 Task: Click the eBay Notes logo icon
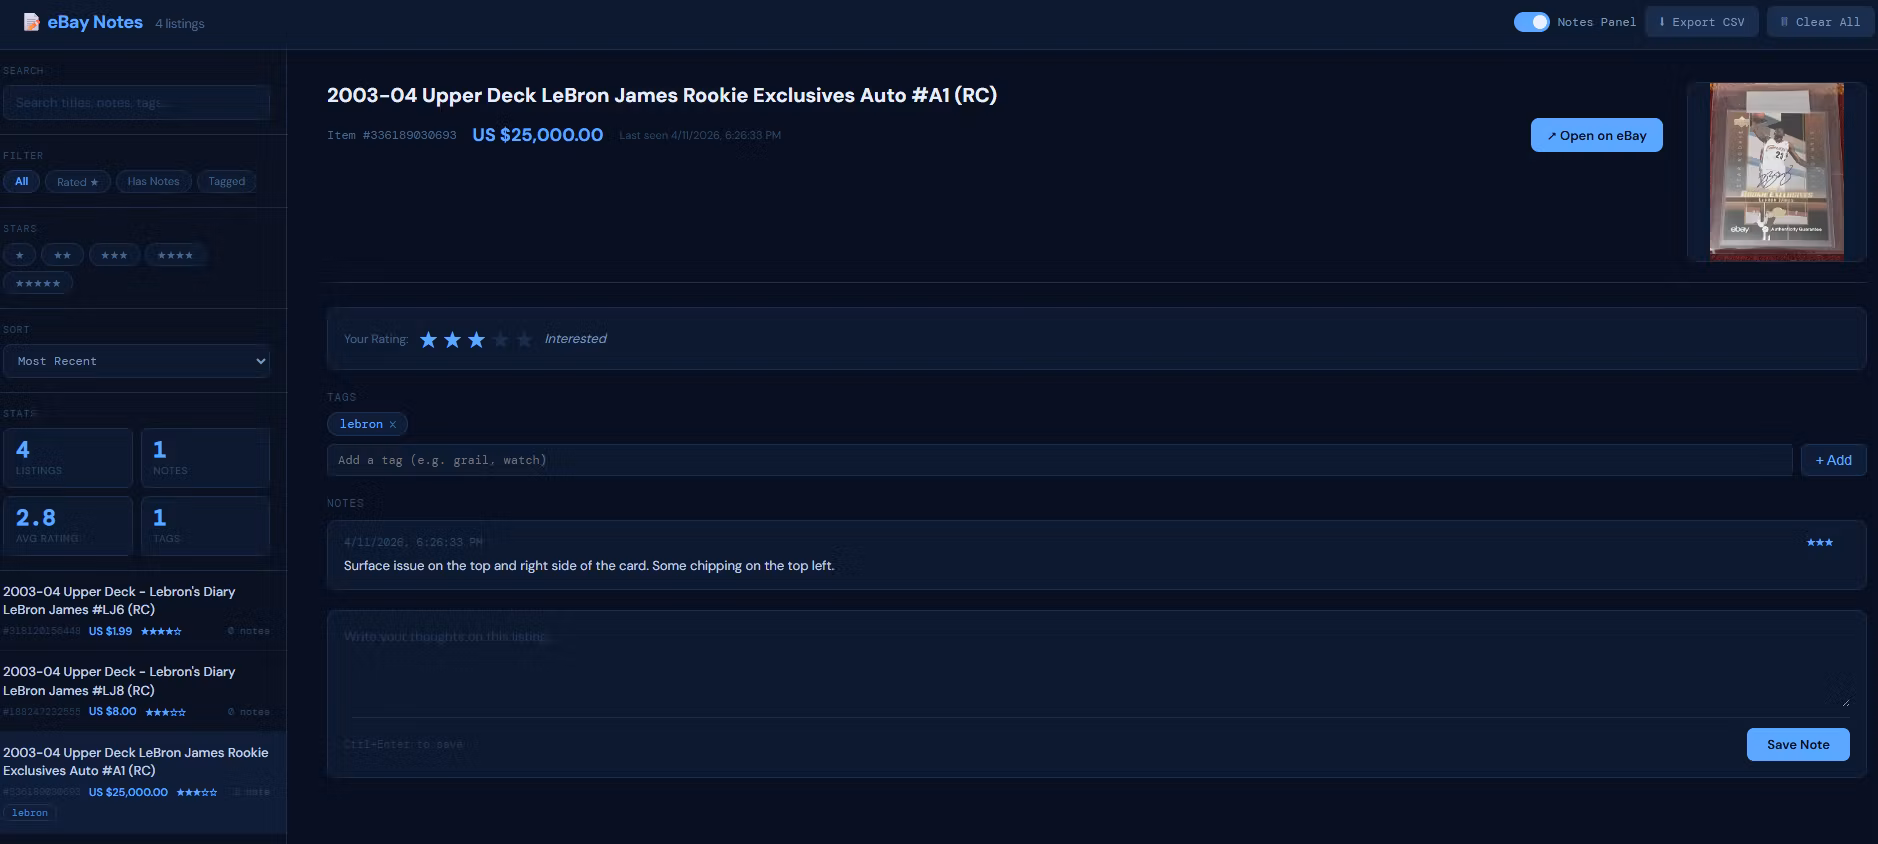(31, 22)
